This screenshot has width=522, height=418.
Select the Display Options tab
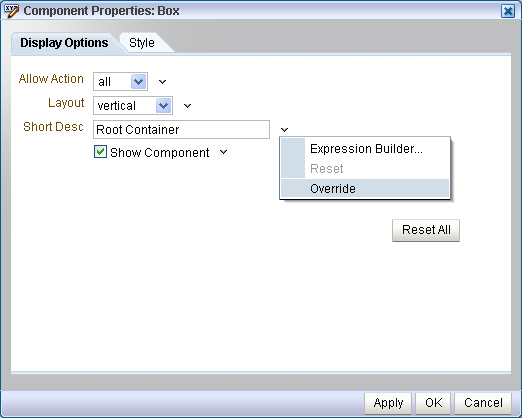click(64, 43)
